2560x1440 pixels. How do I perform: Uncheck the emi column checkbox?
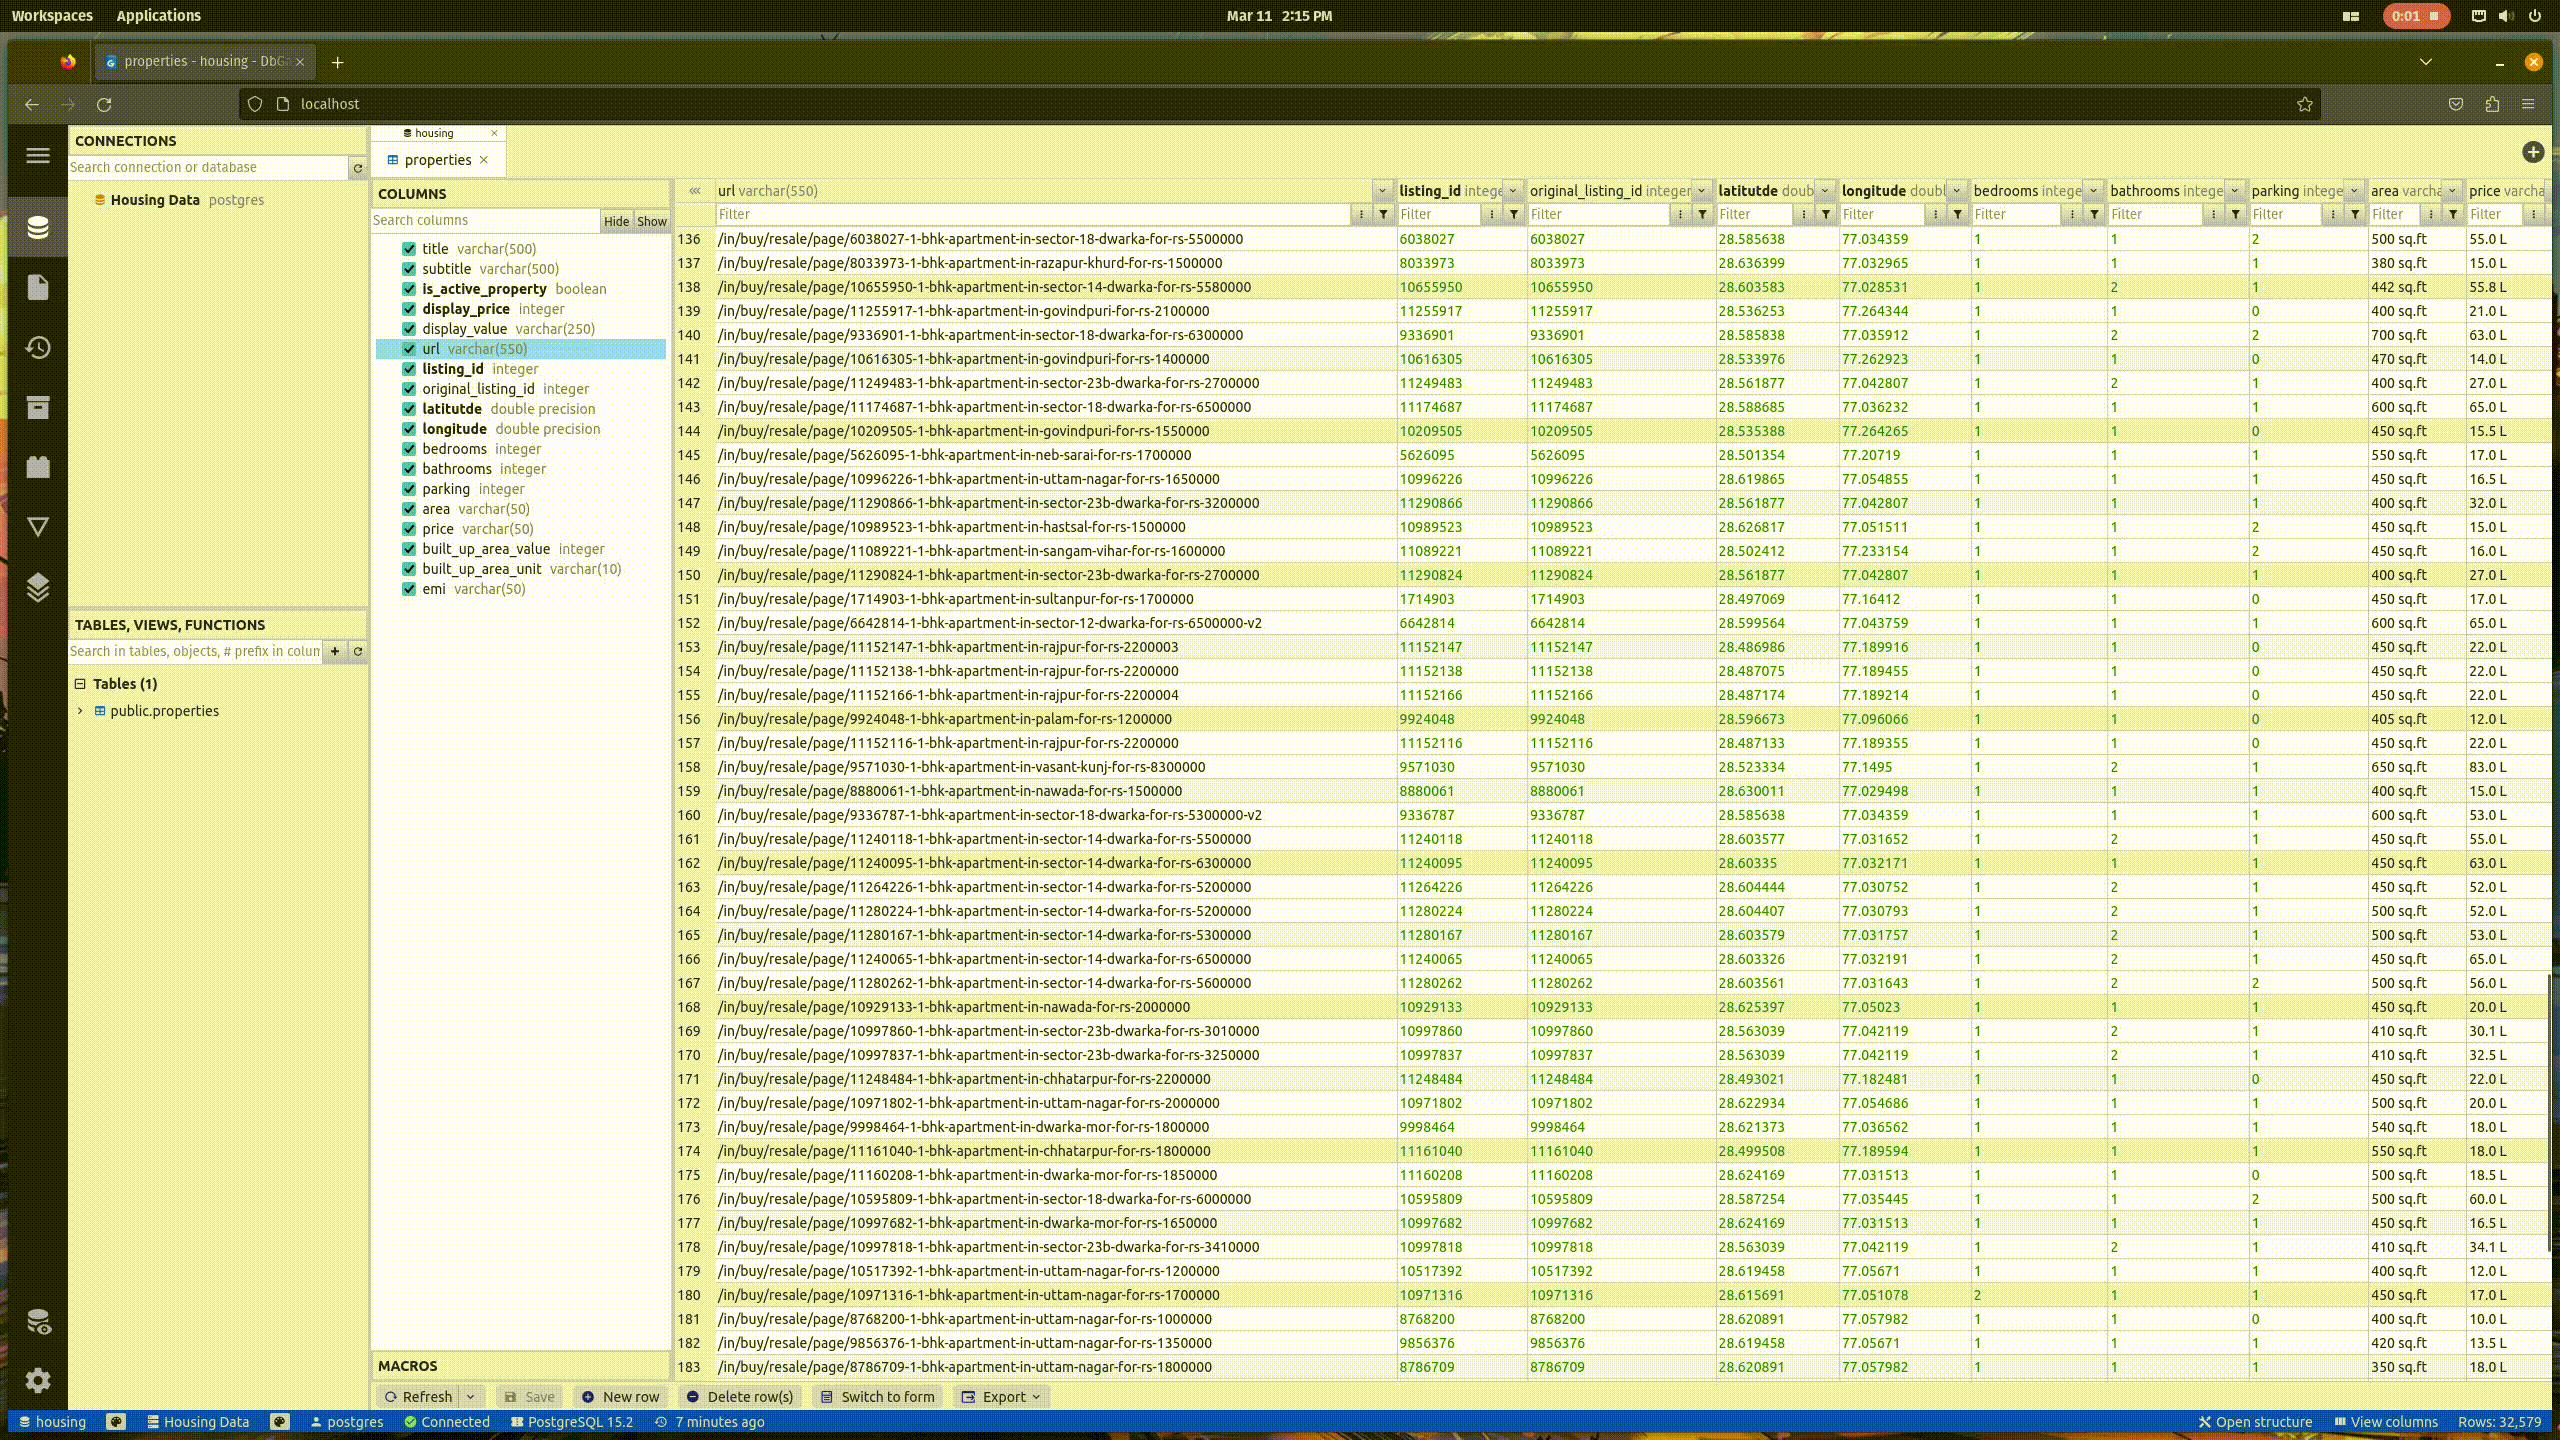pyautogui.click(x=409, y=589)
